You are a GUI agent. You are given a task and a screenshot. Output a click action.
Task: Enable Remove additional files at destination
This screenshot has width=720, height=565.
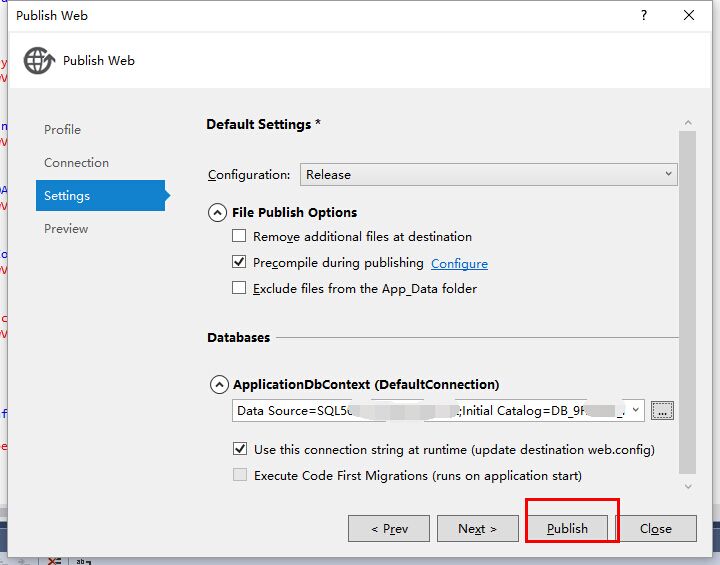point(239,237)
